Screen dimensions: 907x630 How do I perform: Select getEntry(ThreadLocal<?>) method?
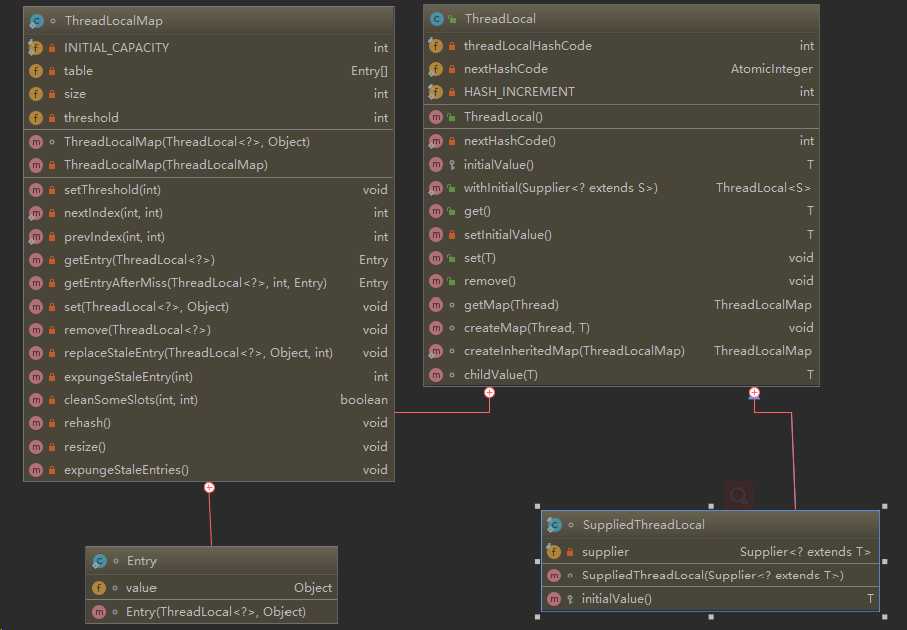[x=209, y=260]
